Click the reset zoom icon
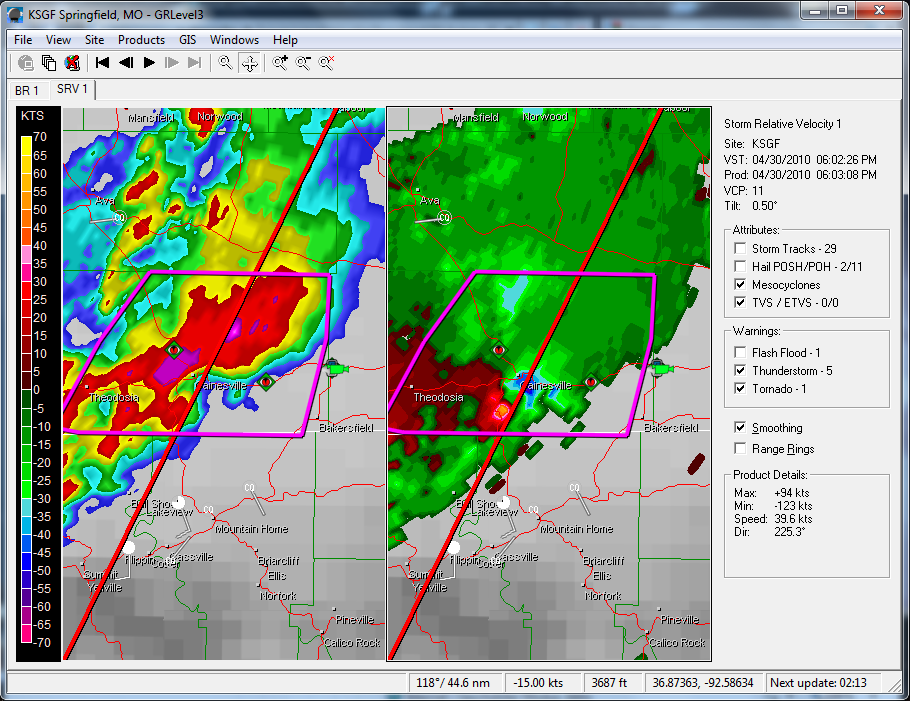 pyautogui.click(x=326, y=63)
